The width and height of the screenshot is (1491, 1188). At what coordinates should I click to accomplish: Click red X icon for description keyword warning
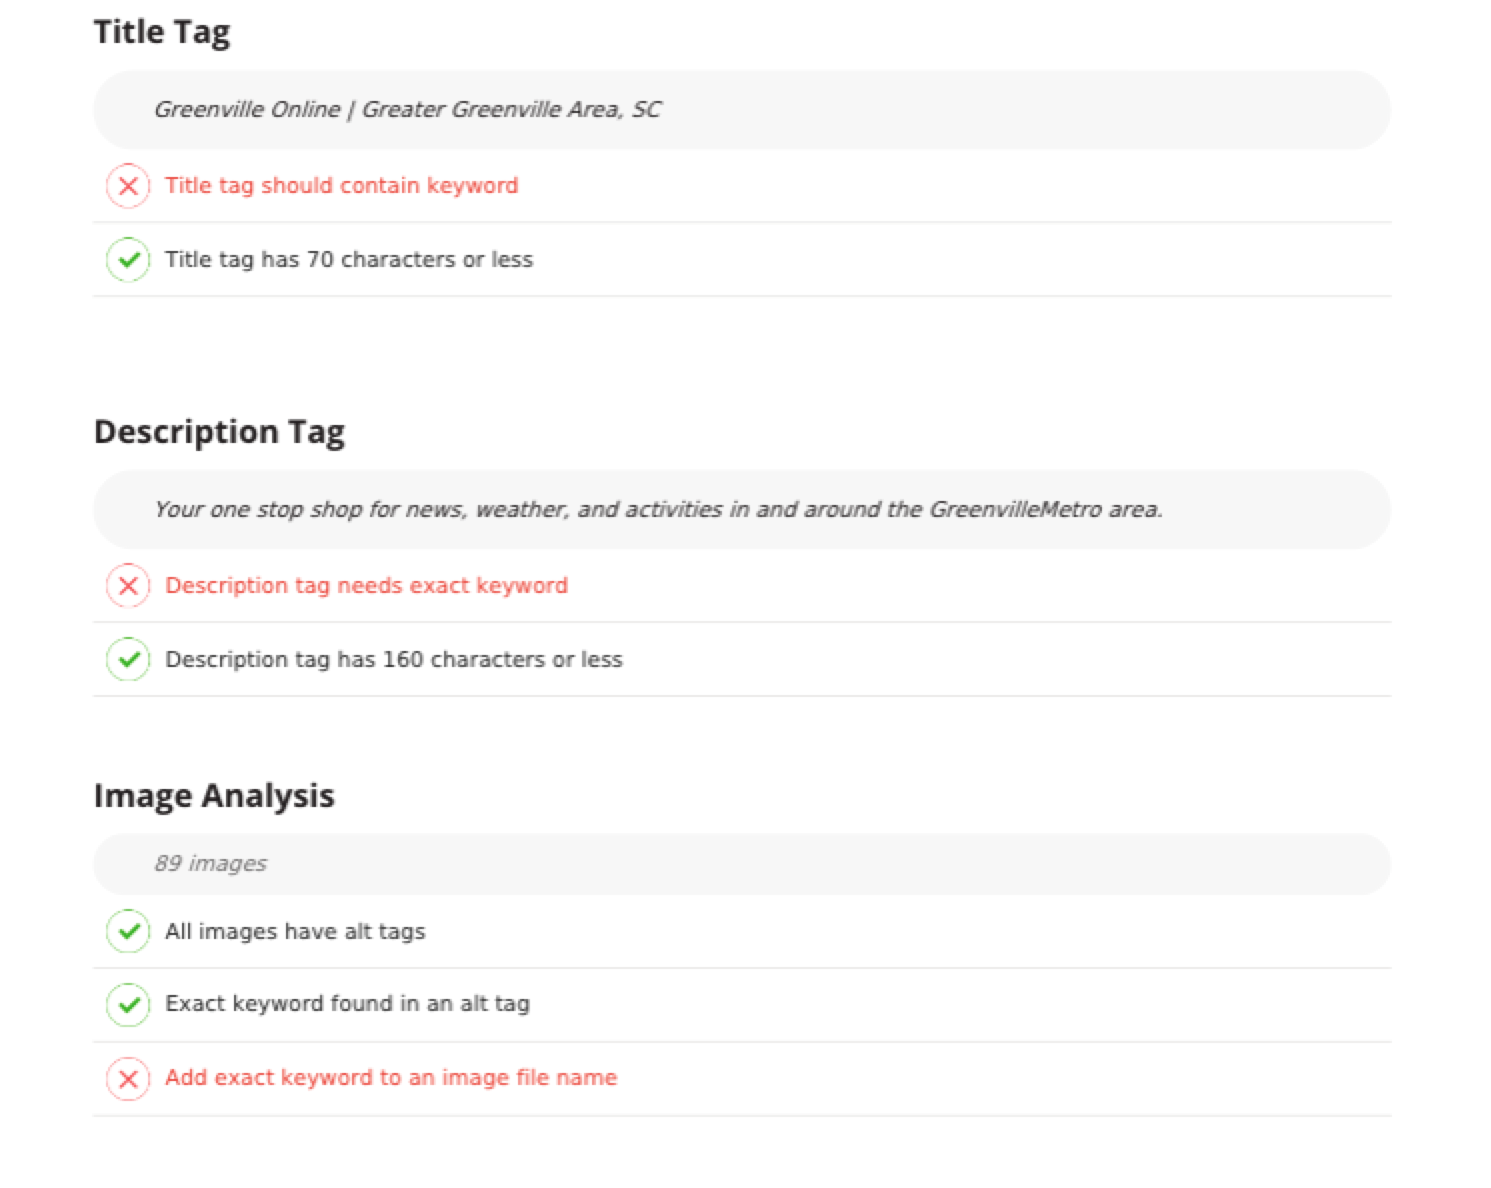128,586
